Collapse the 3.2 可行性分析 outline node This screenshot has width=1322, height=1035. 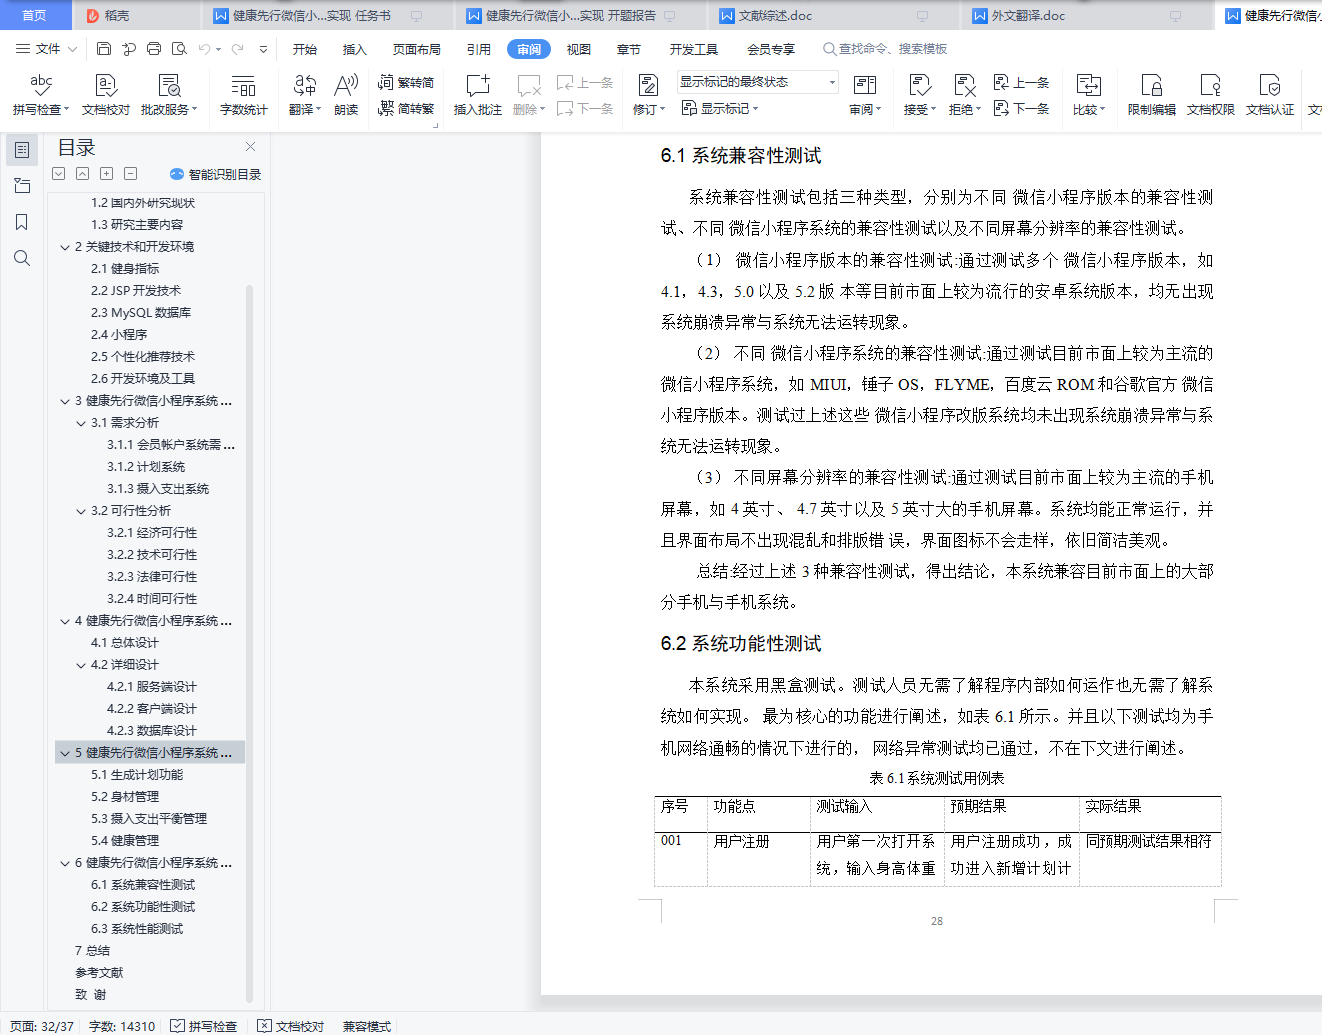coord(81,511)
